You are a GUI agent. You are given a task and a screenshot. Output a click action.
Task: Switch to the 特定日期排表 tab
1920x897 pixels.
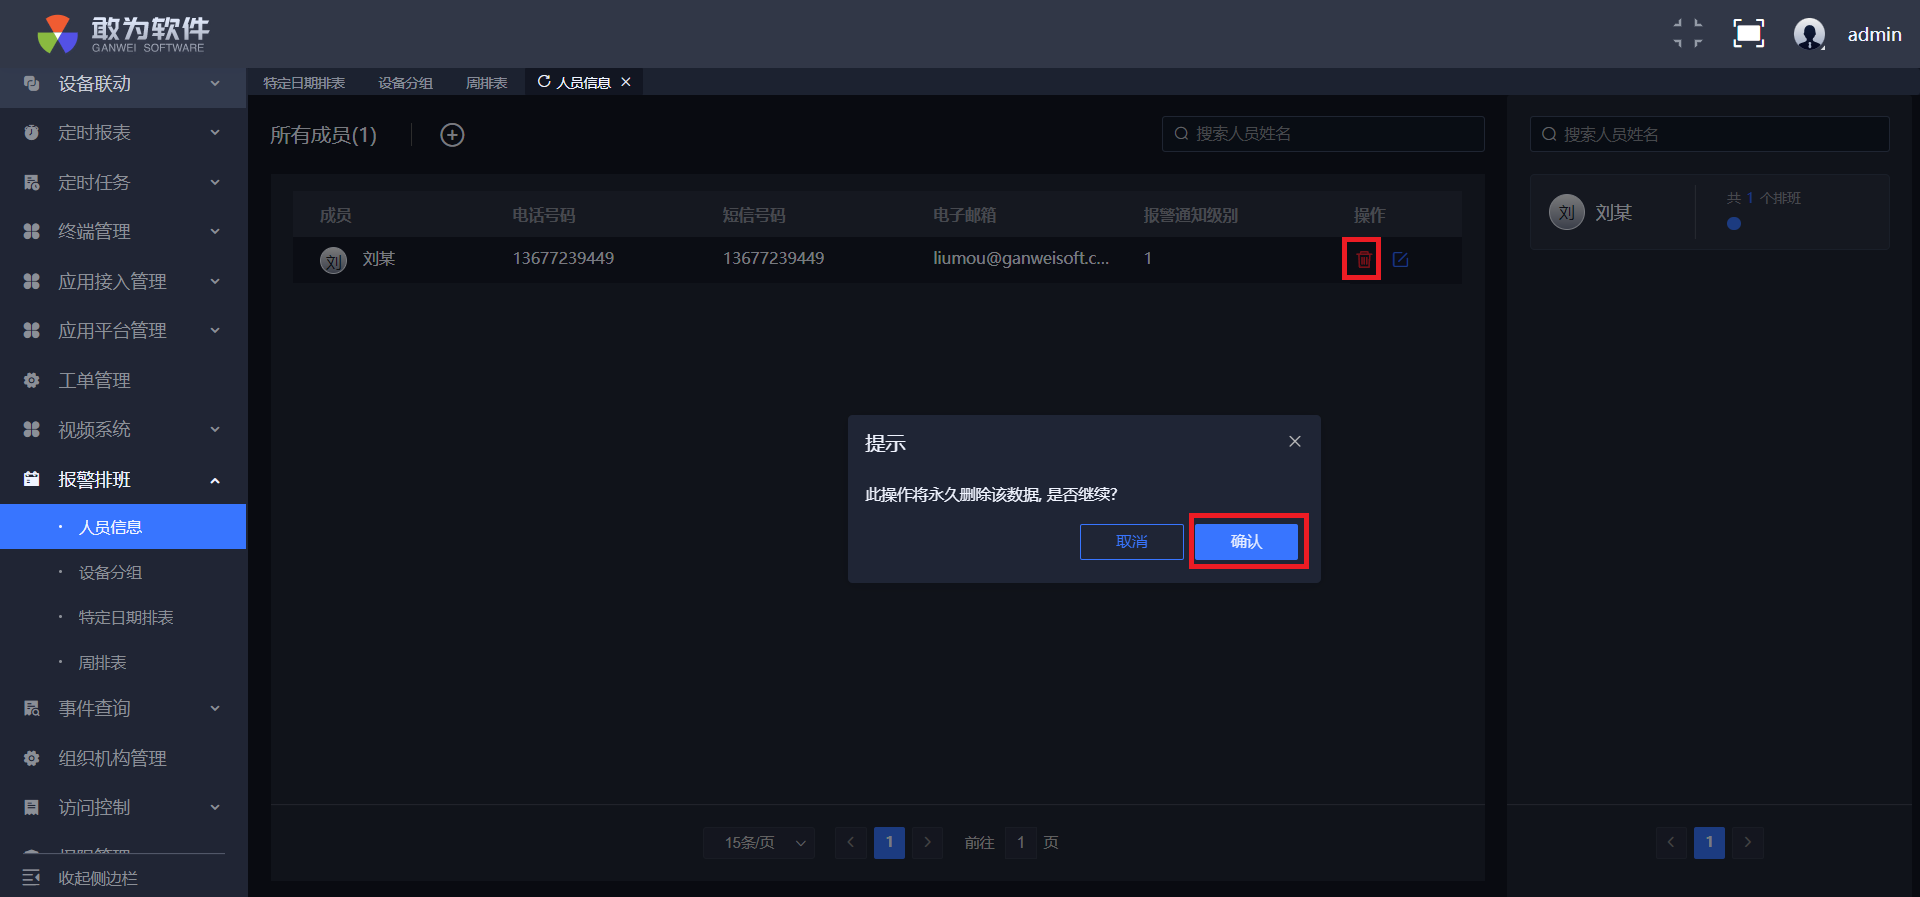point(304,83)
